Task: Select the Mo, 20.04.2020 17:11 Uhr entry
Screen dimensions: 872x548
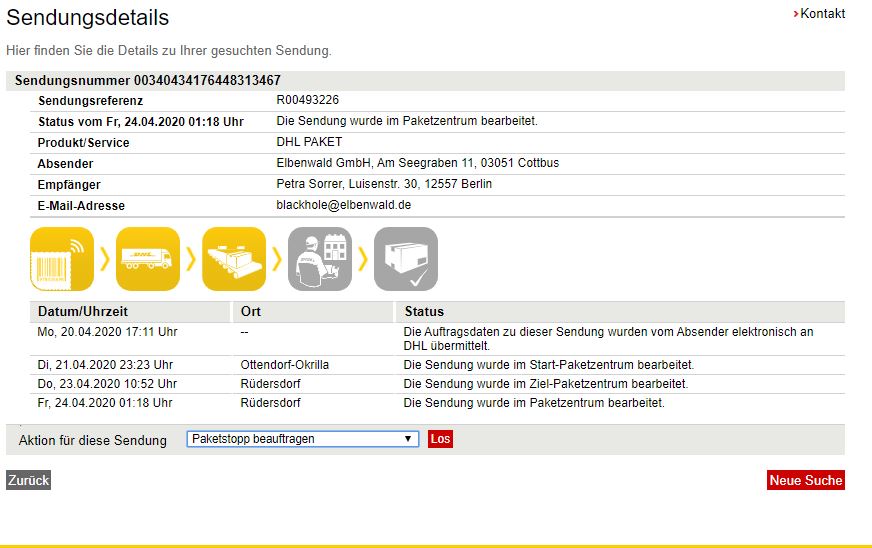Action: coord(107,332)
